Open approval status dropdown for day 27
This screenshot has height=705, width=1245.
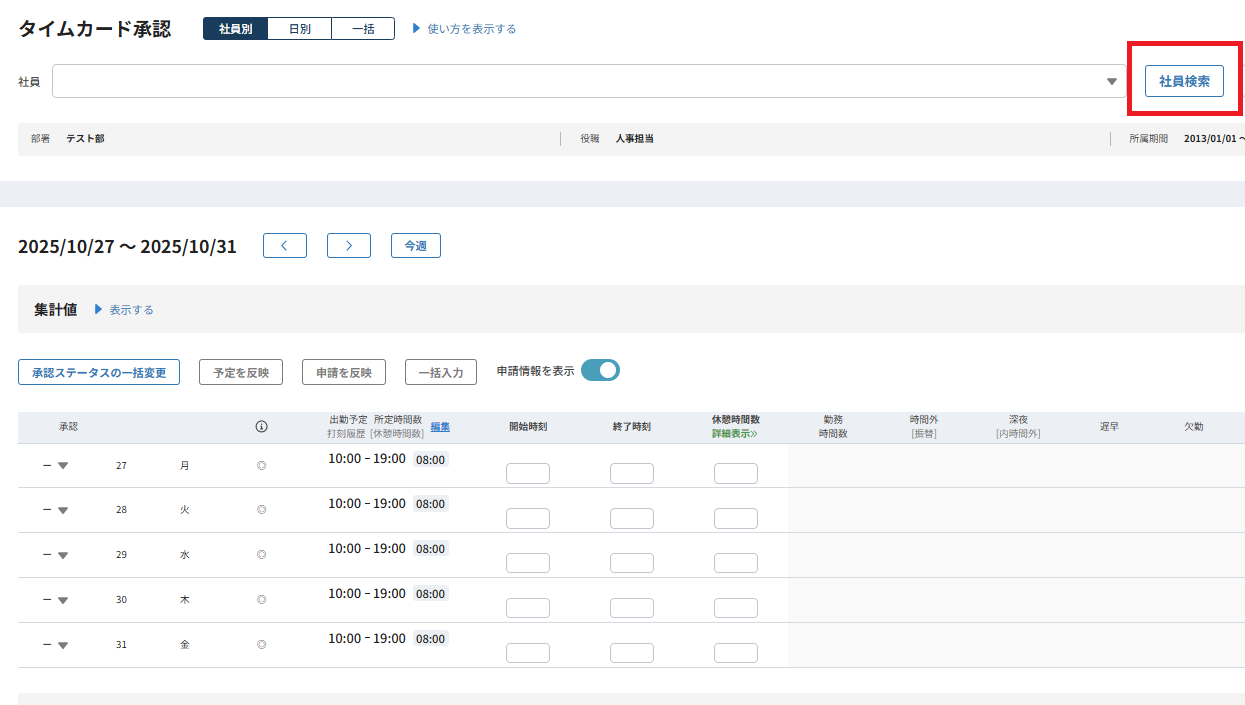tap(62, 466)
